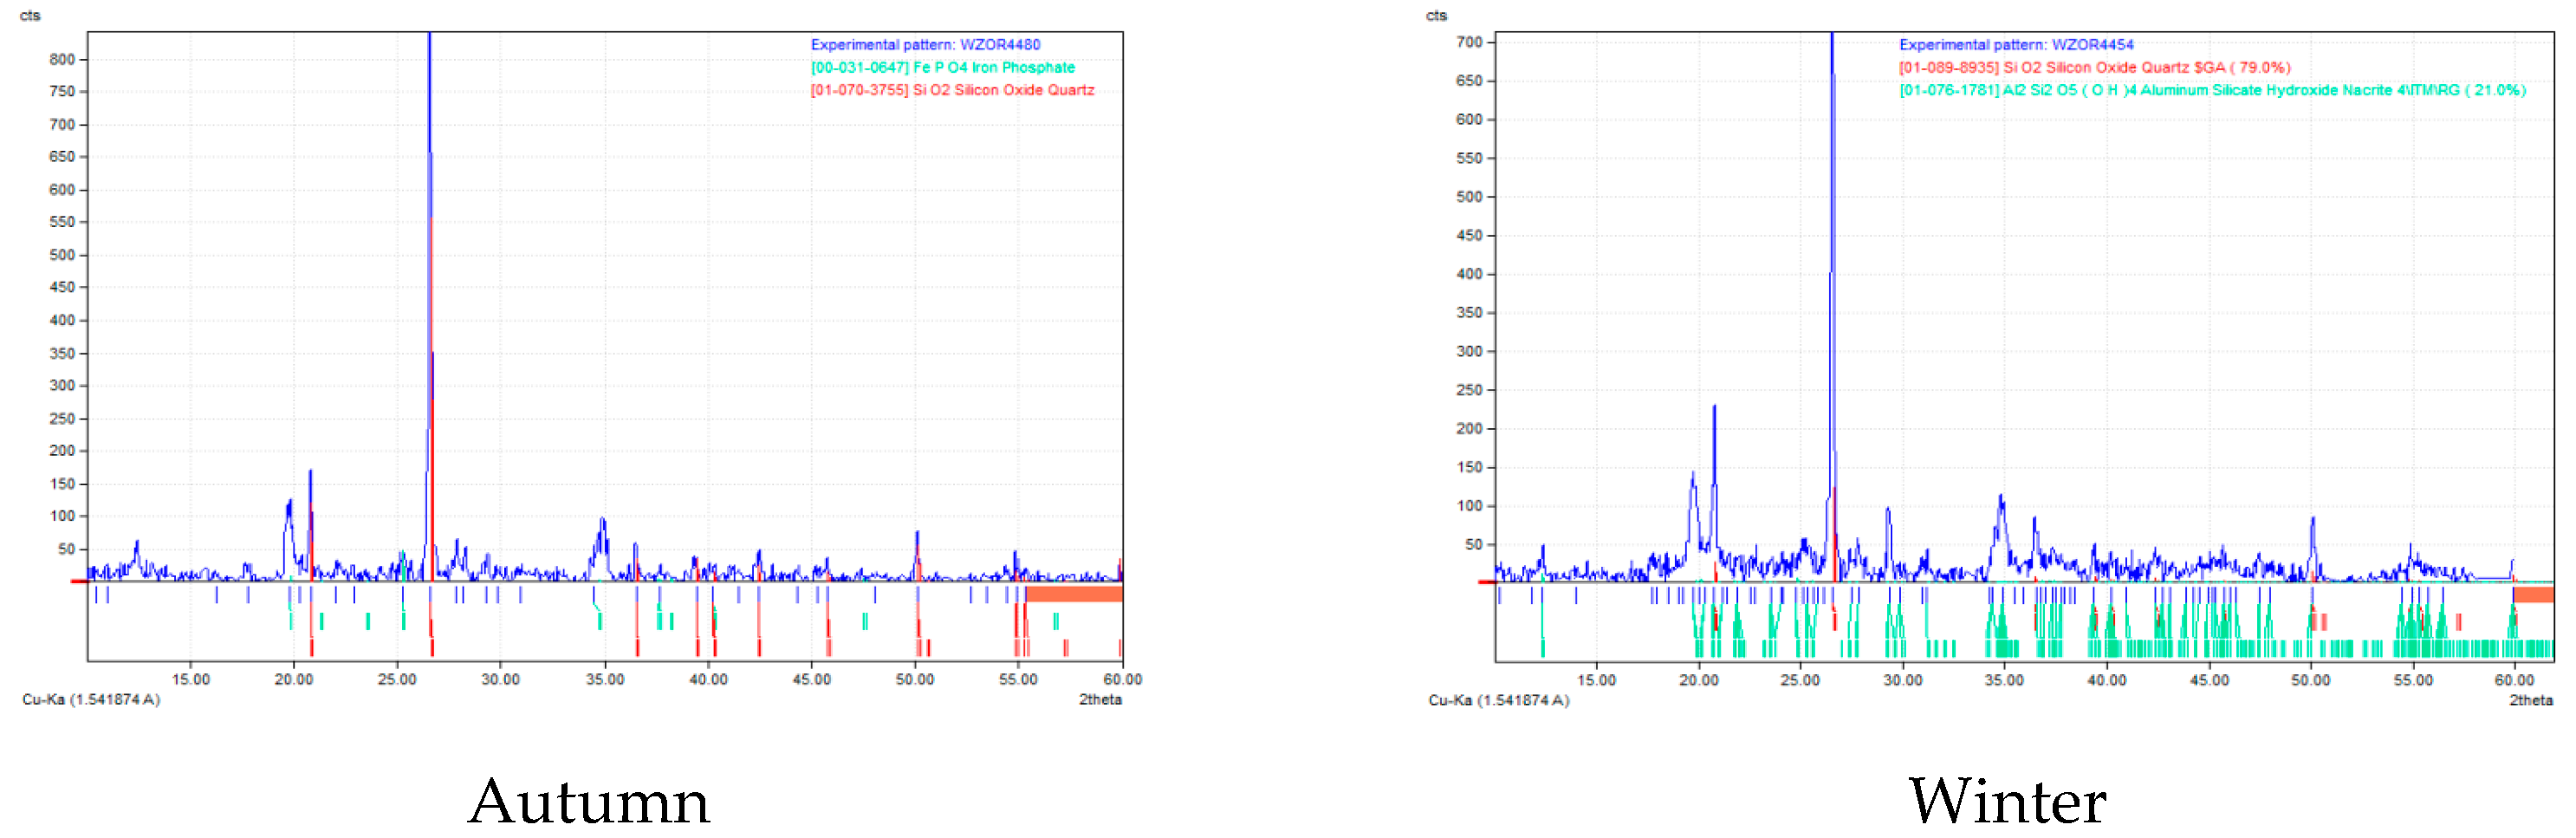Select the Winter chart's Quartz $GA 79.0% legend entry
Image resolution: width=2576 pixels, height=838 pixels.
[x=2094, y=68]
